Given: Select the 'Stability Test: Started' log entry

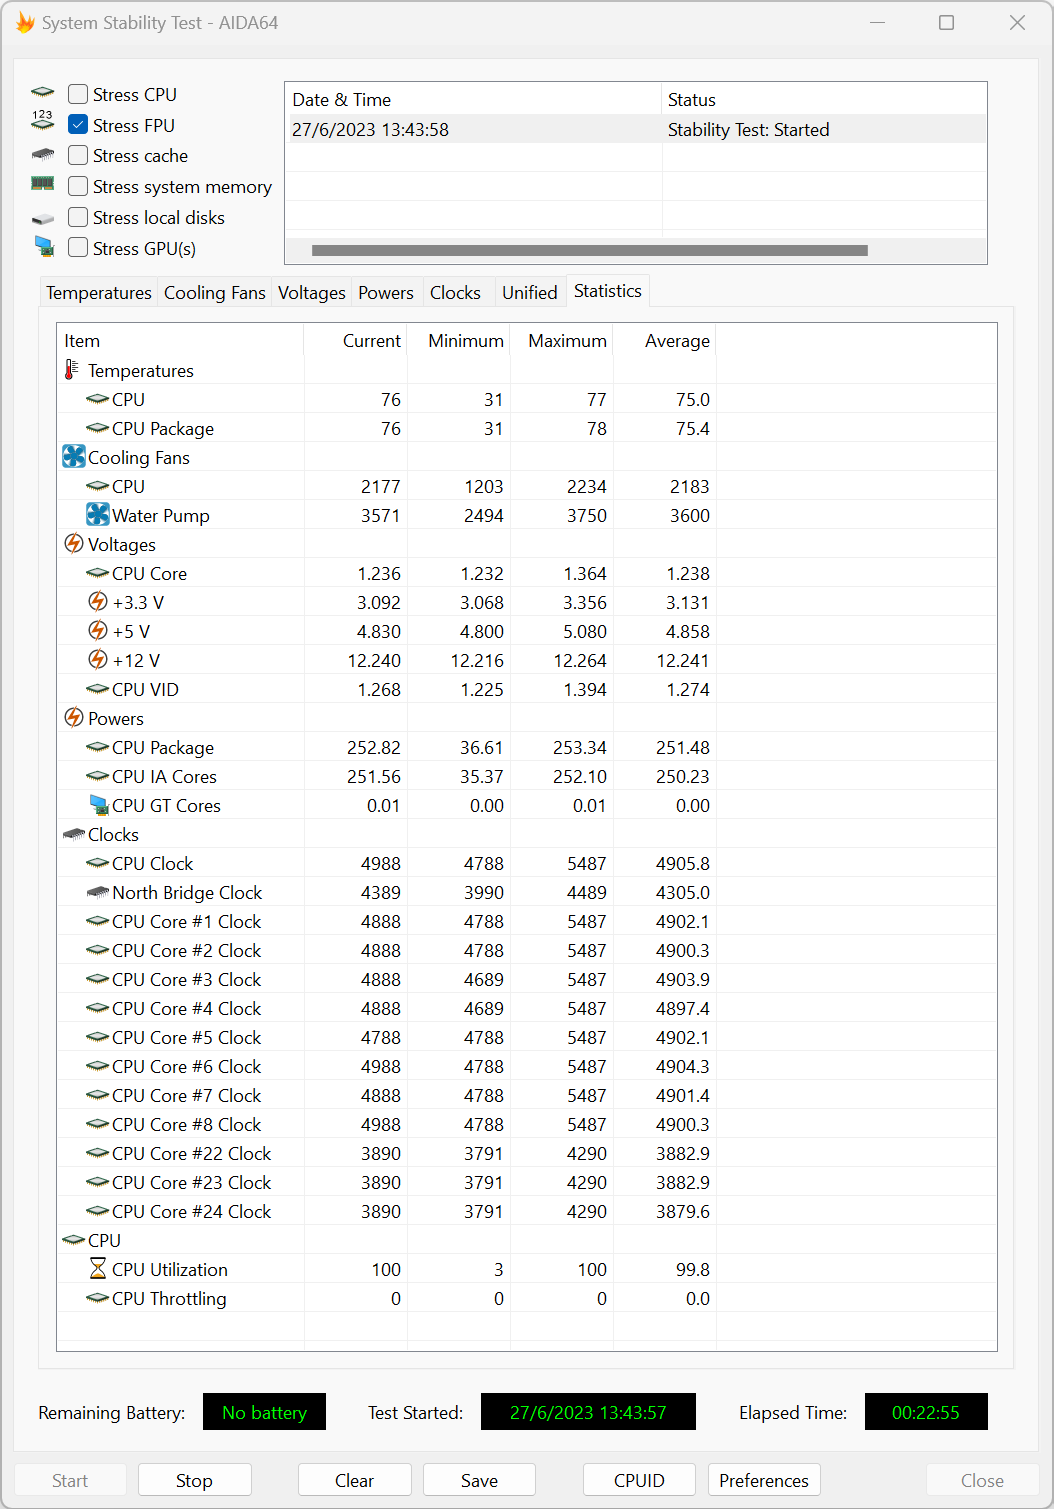Looking at the screenshot, I should [636, 130].
